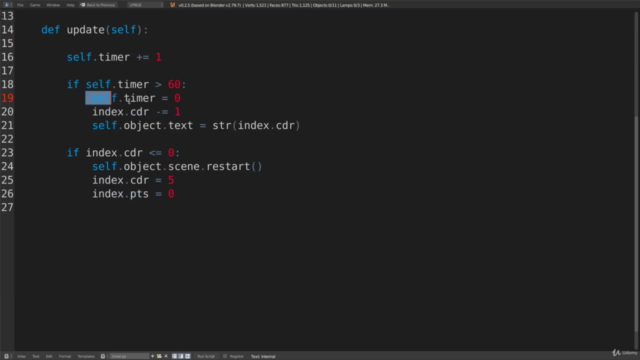
Task: Click the Back to Previous button
Action: [x=98, y=5]
